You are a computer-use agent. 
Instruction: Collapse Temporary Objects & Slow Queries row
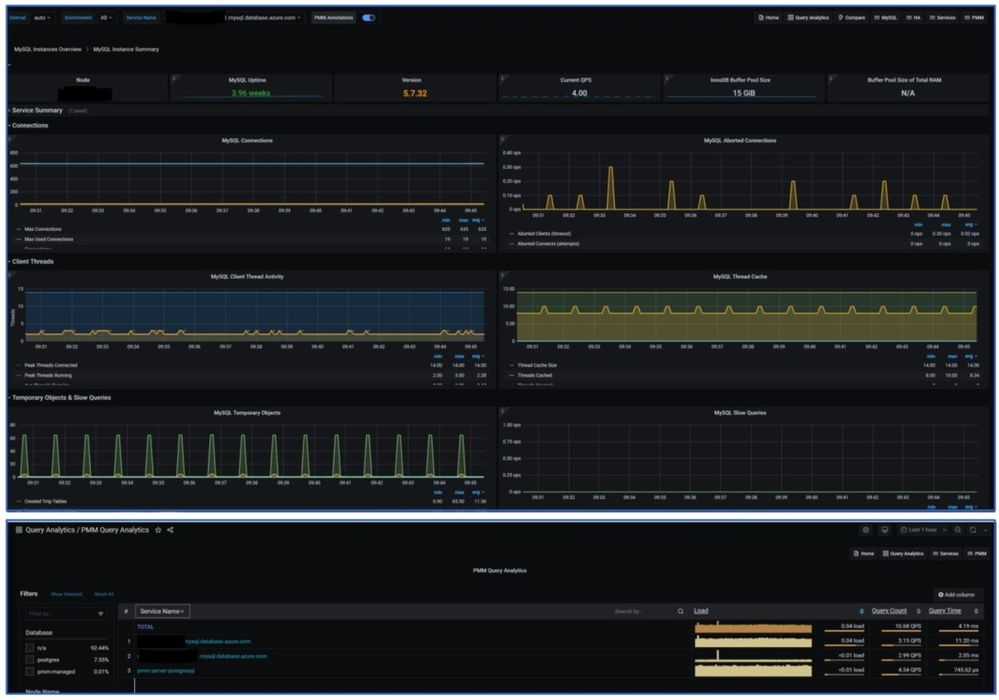(x=61, y=398)
